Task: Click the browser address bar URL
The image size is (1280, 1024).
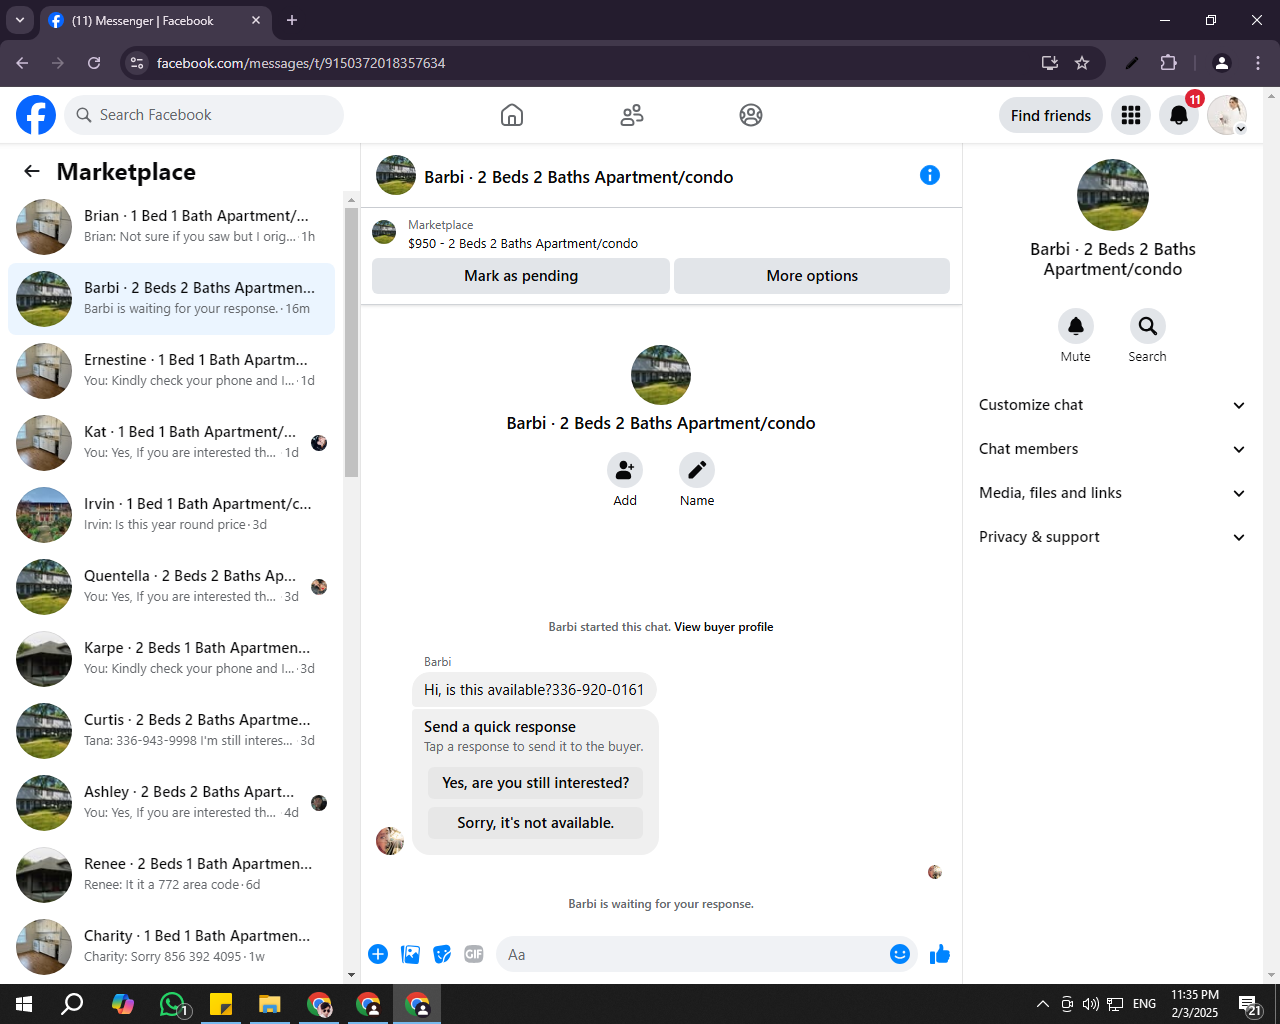Action: 301,63
